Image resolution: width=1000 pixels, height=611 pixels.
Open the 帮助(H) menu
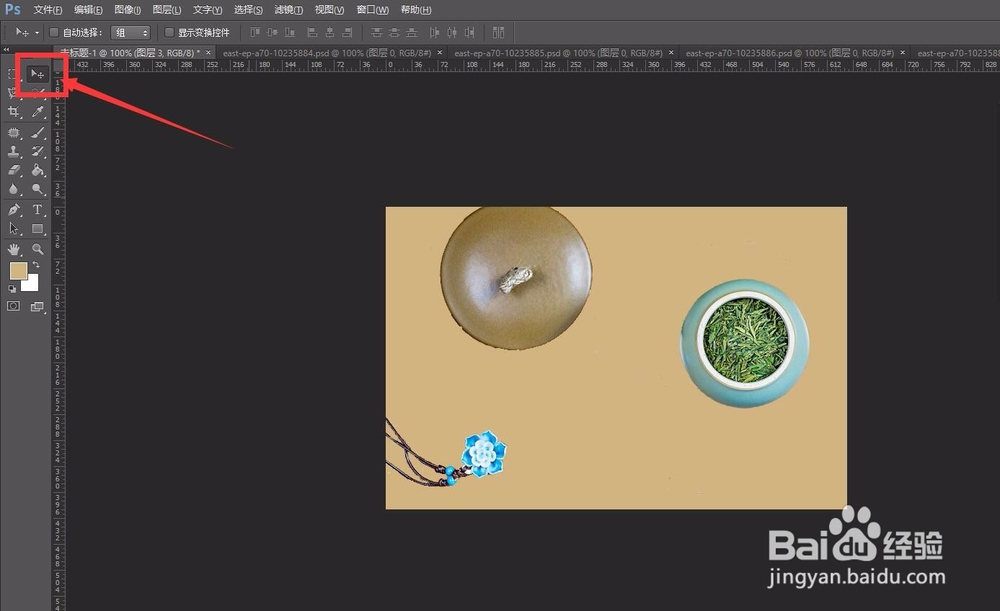pos(416,10)
